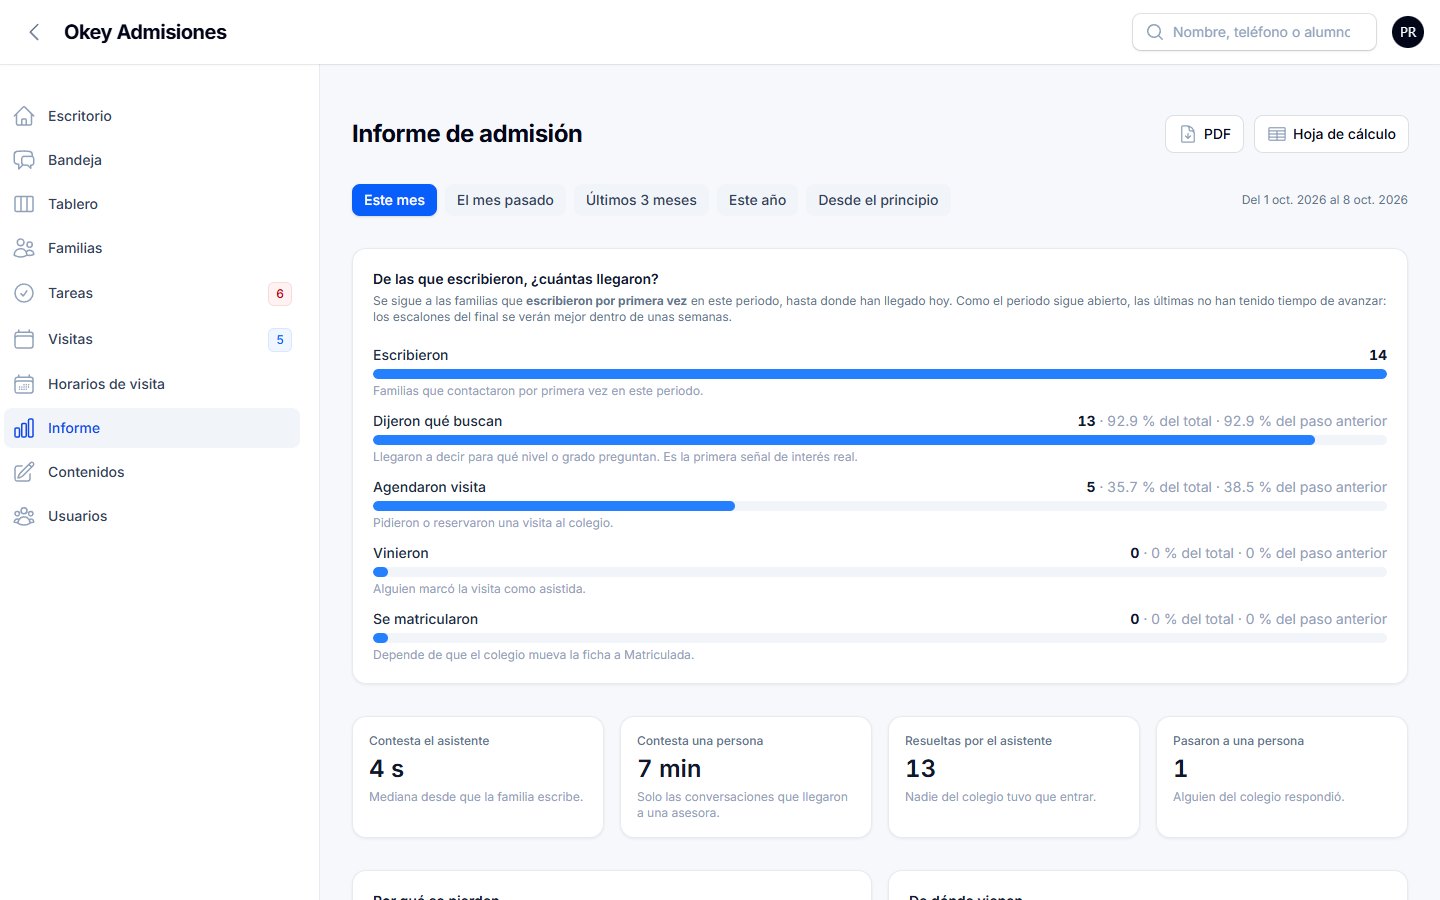Click the Contesta una persona 7 min card
This screenshot has height=900, width=1440.
746,777
